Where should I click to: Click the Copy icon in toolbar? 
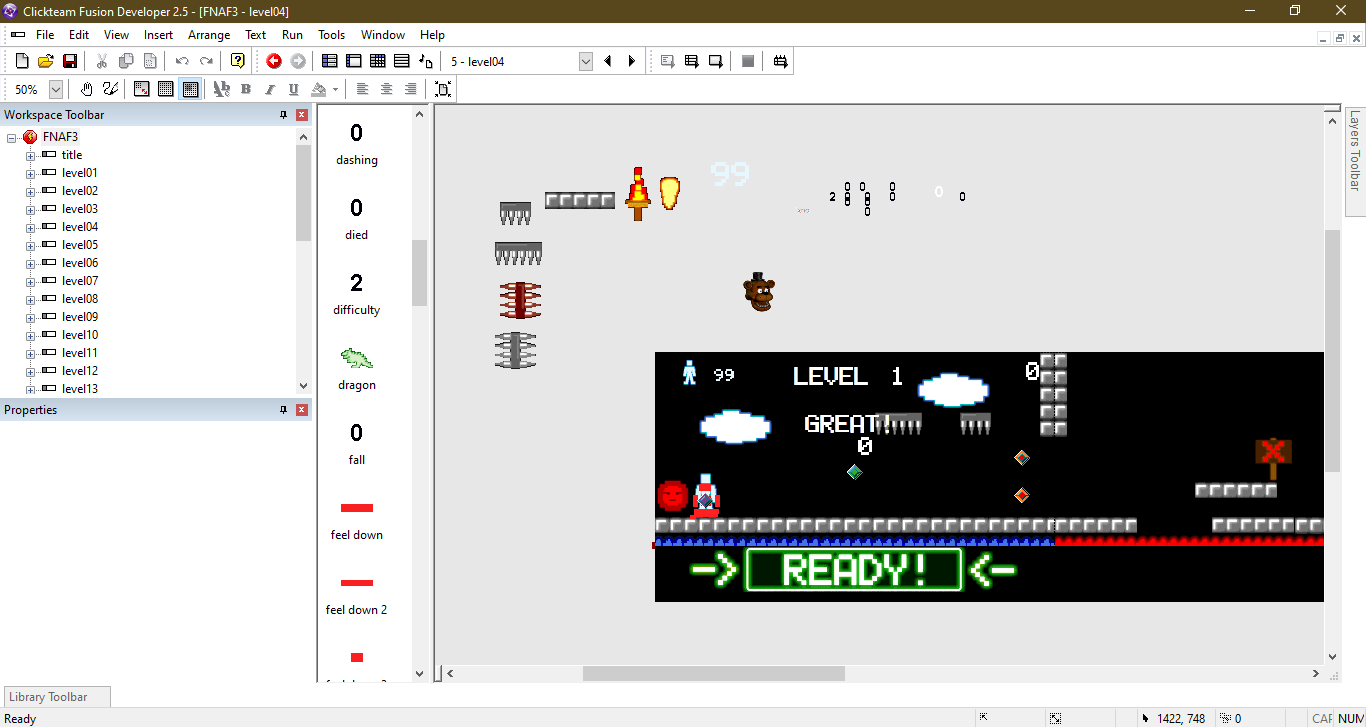point(126,61)
